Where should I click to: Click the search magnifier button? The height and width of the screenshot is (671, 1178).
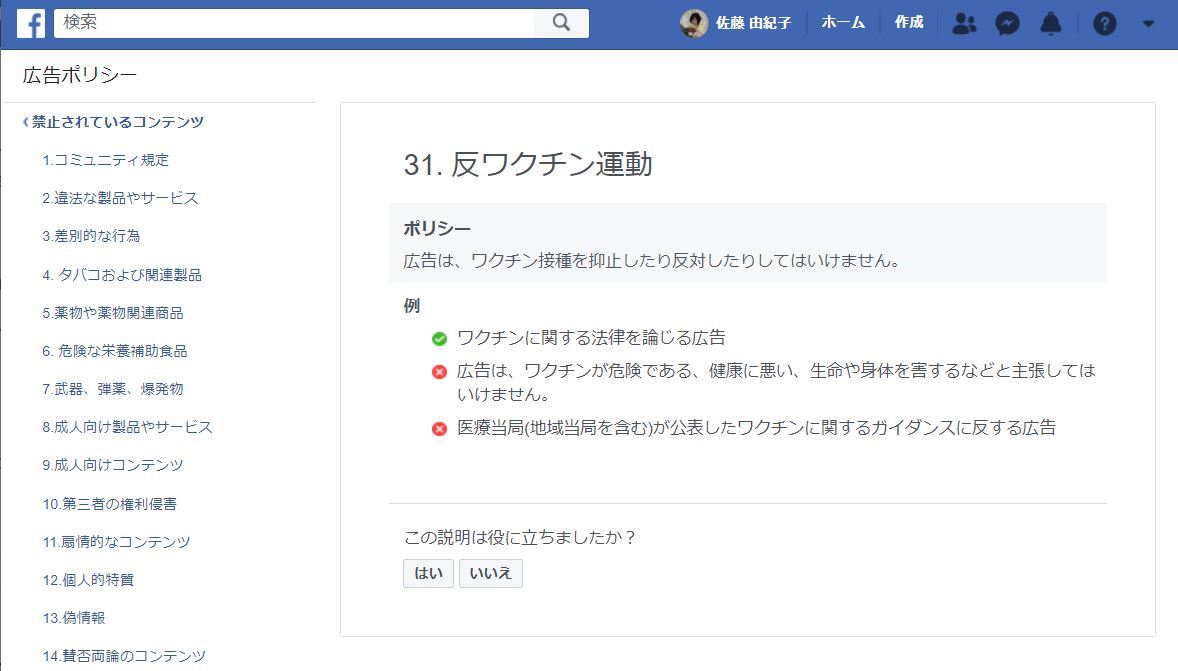(561, 23)
